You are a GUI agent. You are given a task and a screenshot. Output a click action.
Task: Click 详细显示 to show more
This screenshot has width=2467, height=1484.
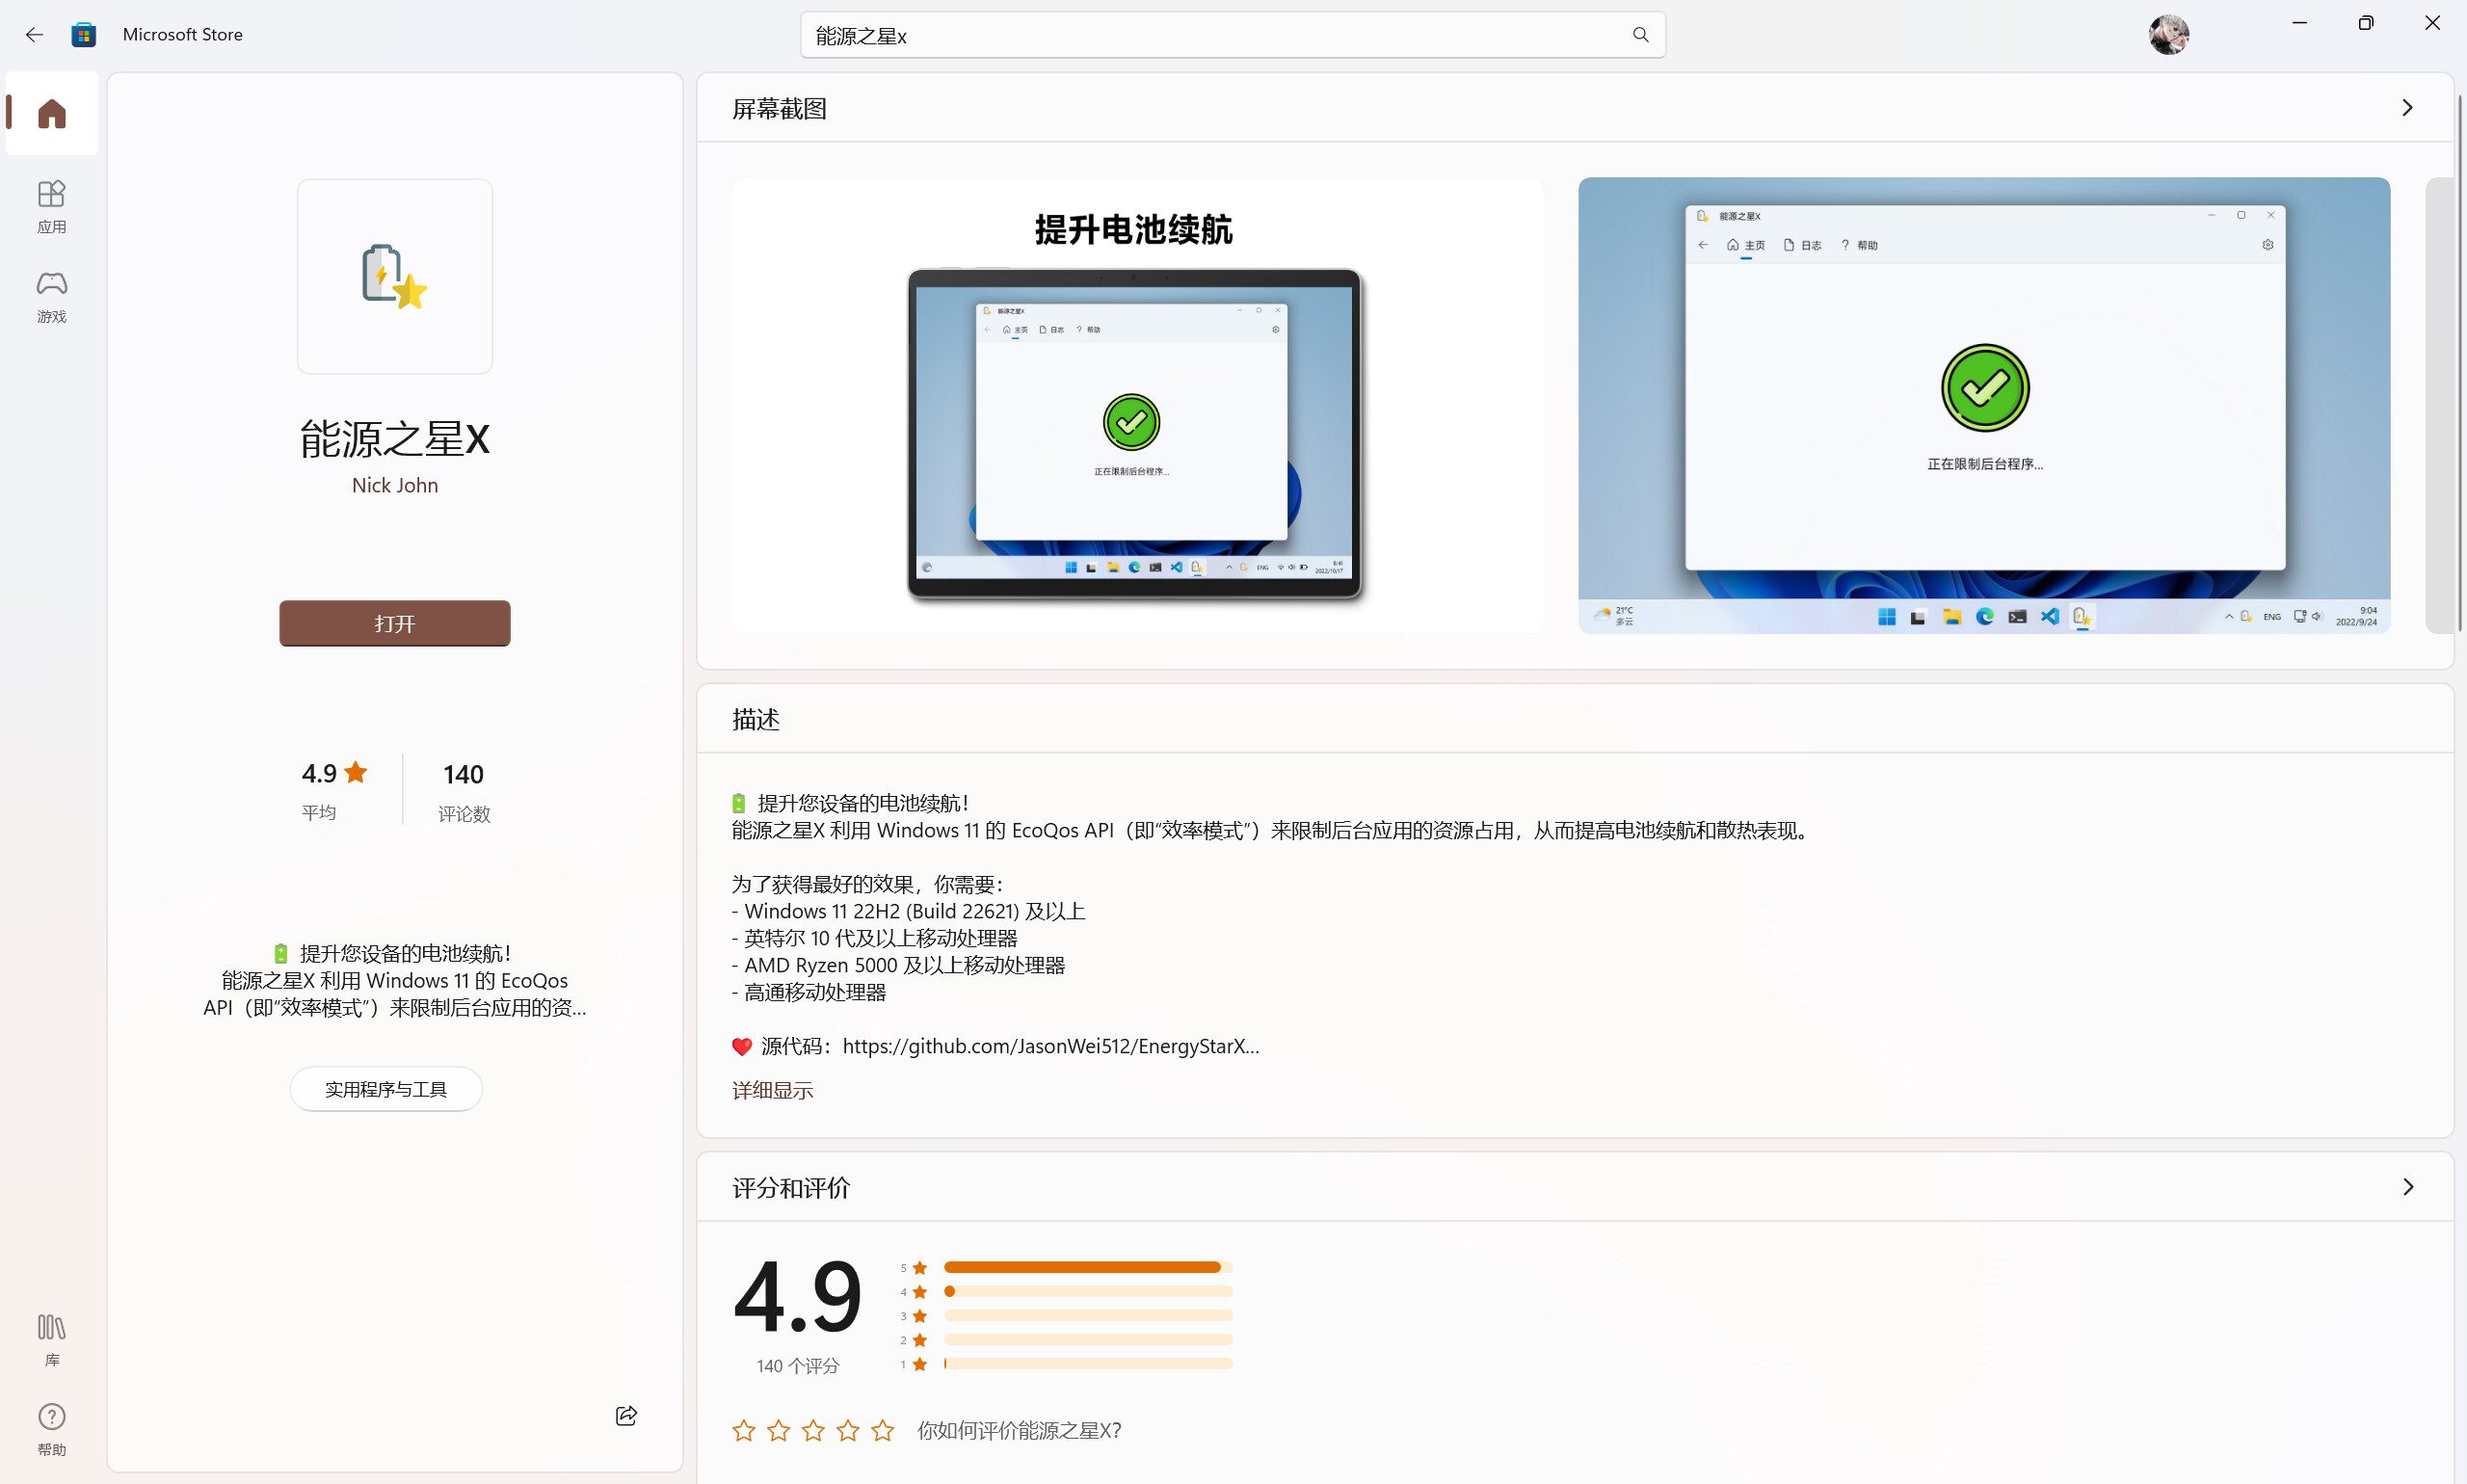point(773,1090)
